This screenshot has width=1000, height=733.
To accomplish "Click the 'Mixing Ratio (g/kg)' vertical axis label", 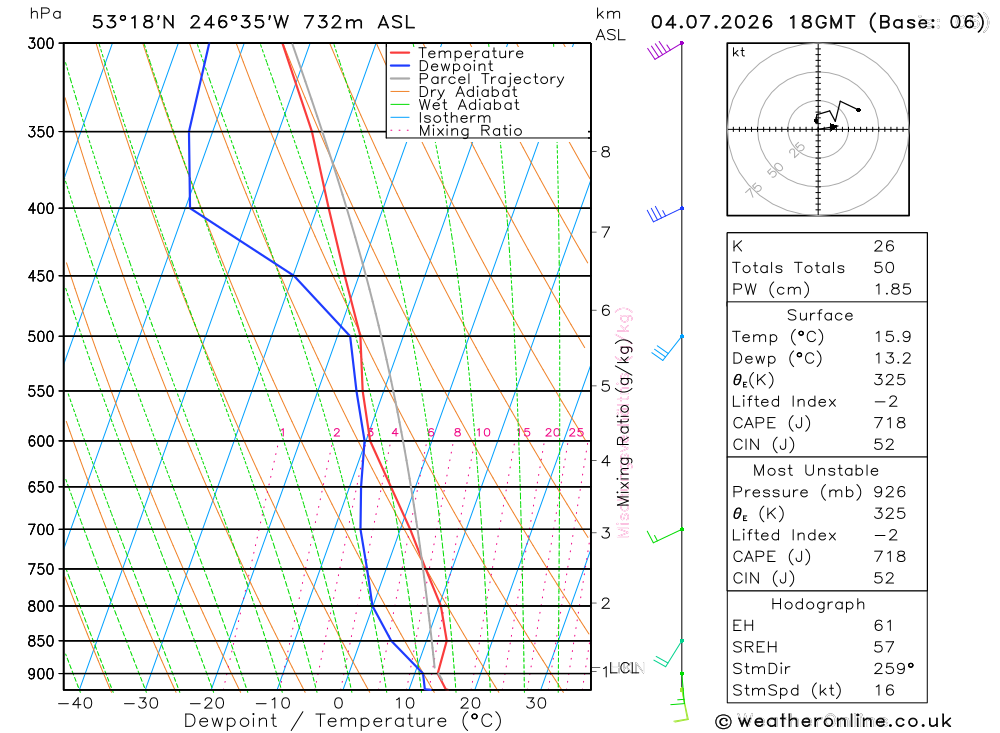I will click(x=624, y=422).
